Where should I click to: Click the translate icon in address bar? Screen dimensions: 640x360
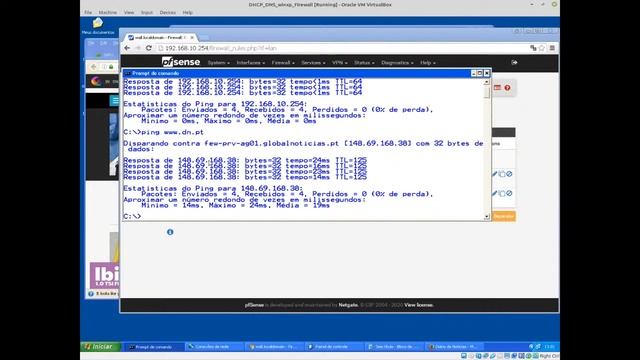[x=533, y=48]
